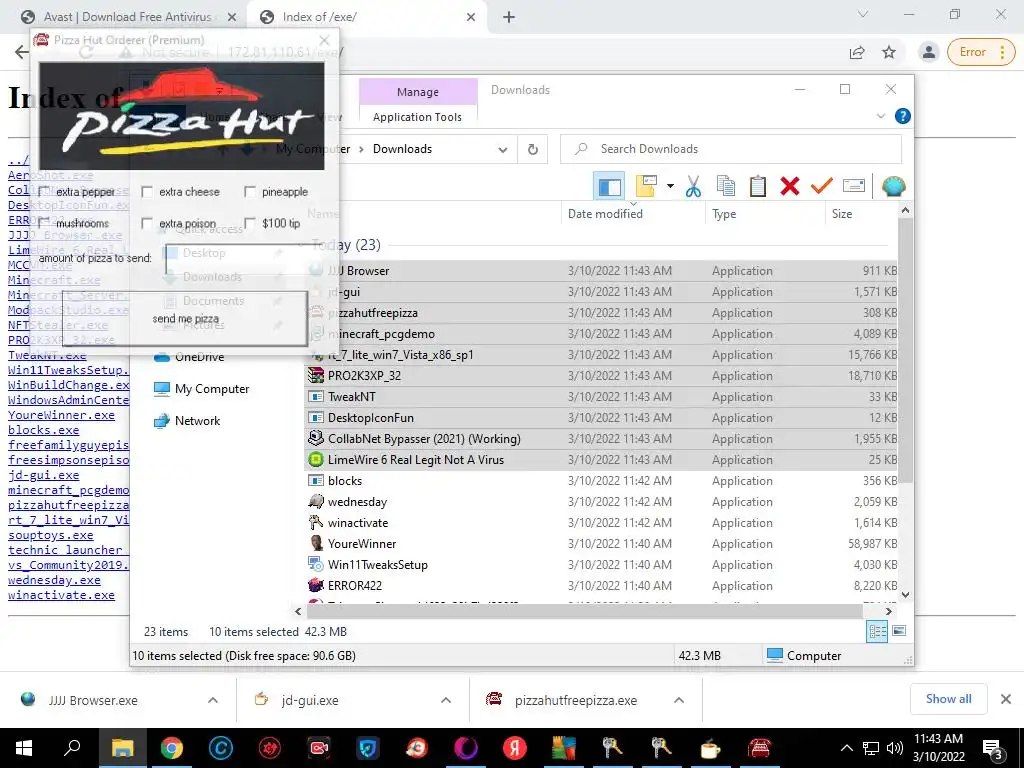The width and height of the screenshot is (1024, 768).
Task: Click the folder options icon in Explorer toolbar
Action: pos(646,186)
